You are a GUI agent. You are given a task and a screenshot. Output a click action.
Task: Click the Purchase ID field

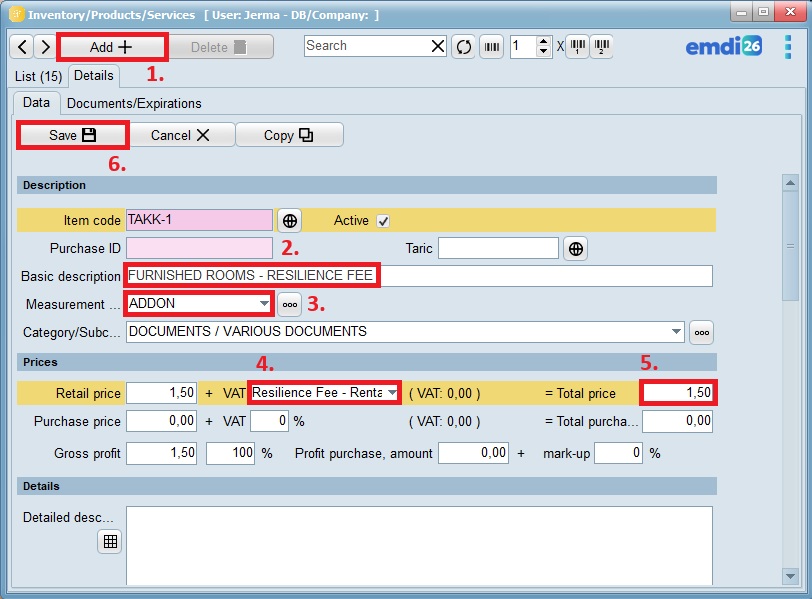pos(199,248)
